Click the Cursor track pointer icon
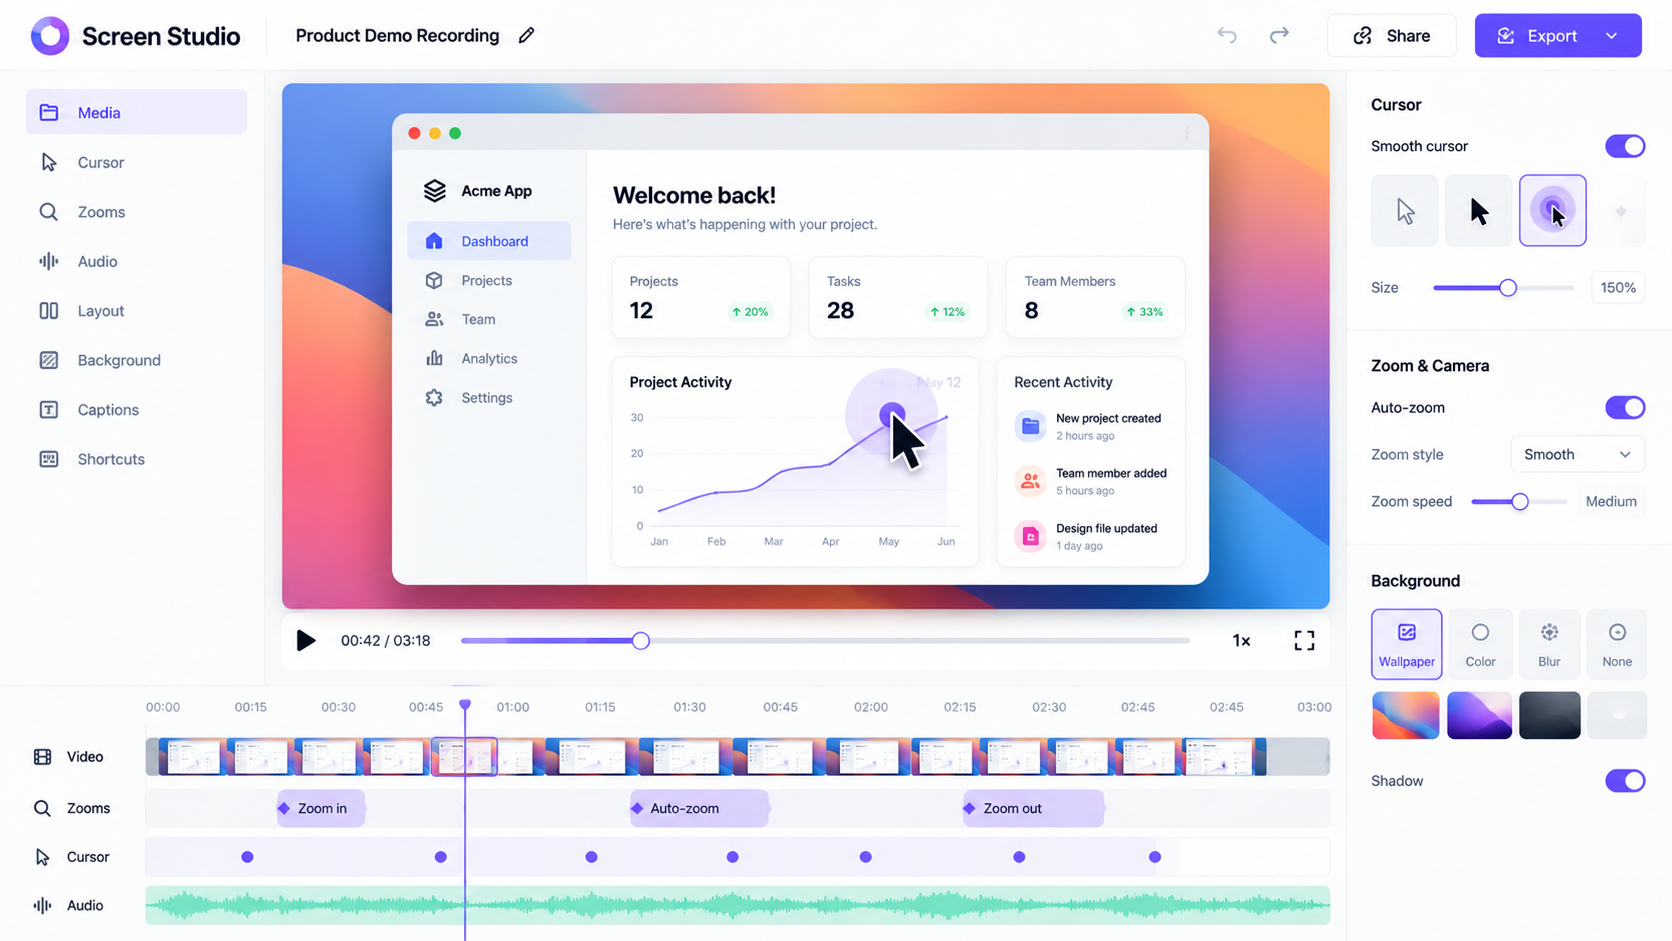The height and width of the screenshot is (941, 1672). click(x=42, y=857)
